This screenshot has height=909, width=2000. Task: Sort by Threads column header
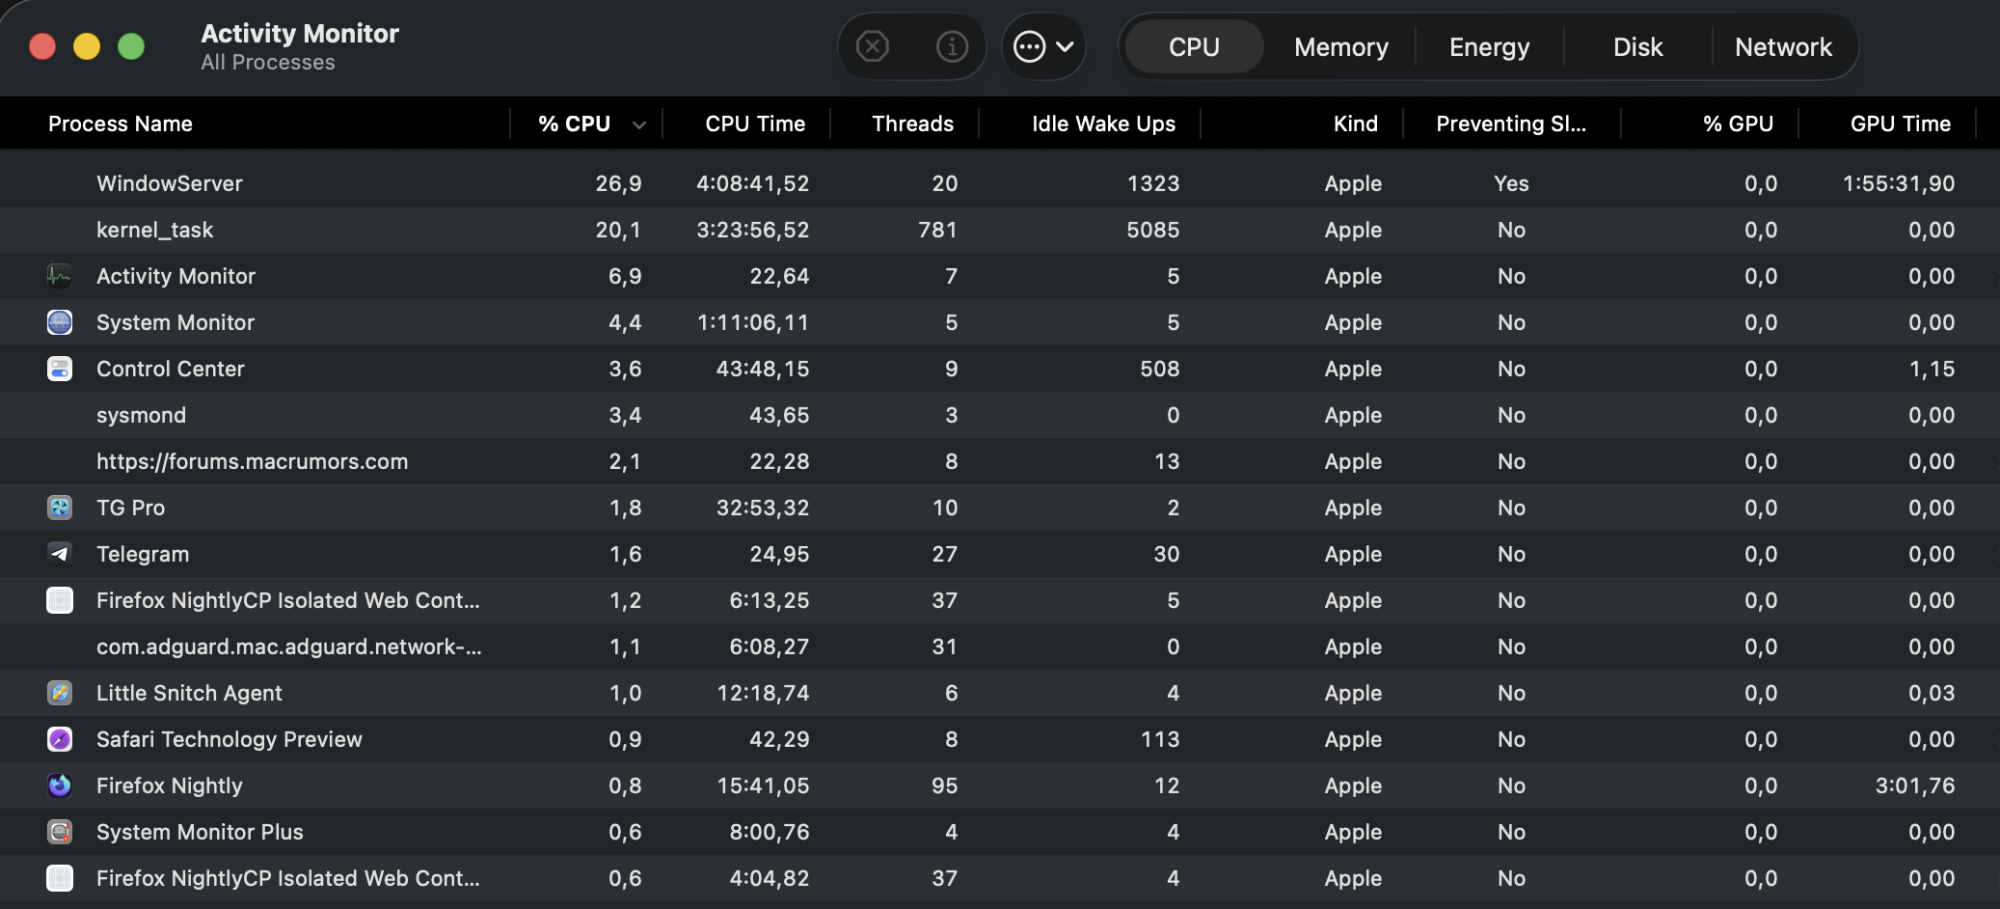click(912, 124)
